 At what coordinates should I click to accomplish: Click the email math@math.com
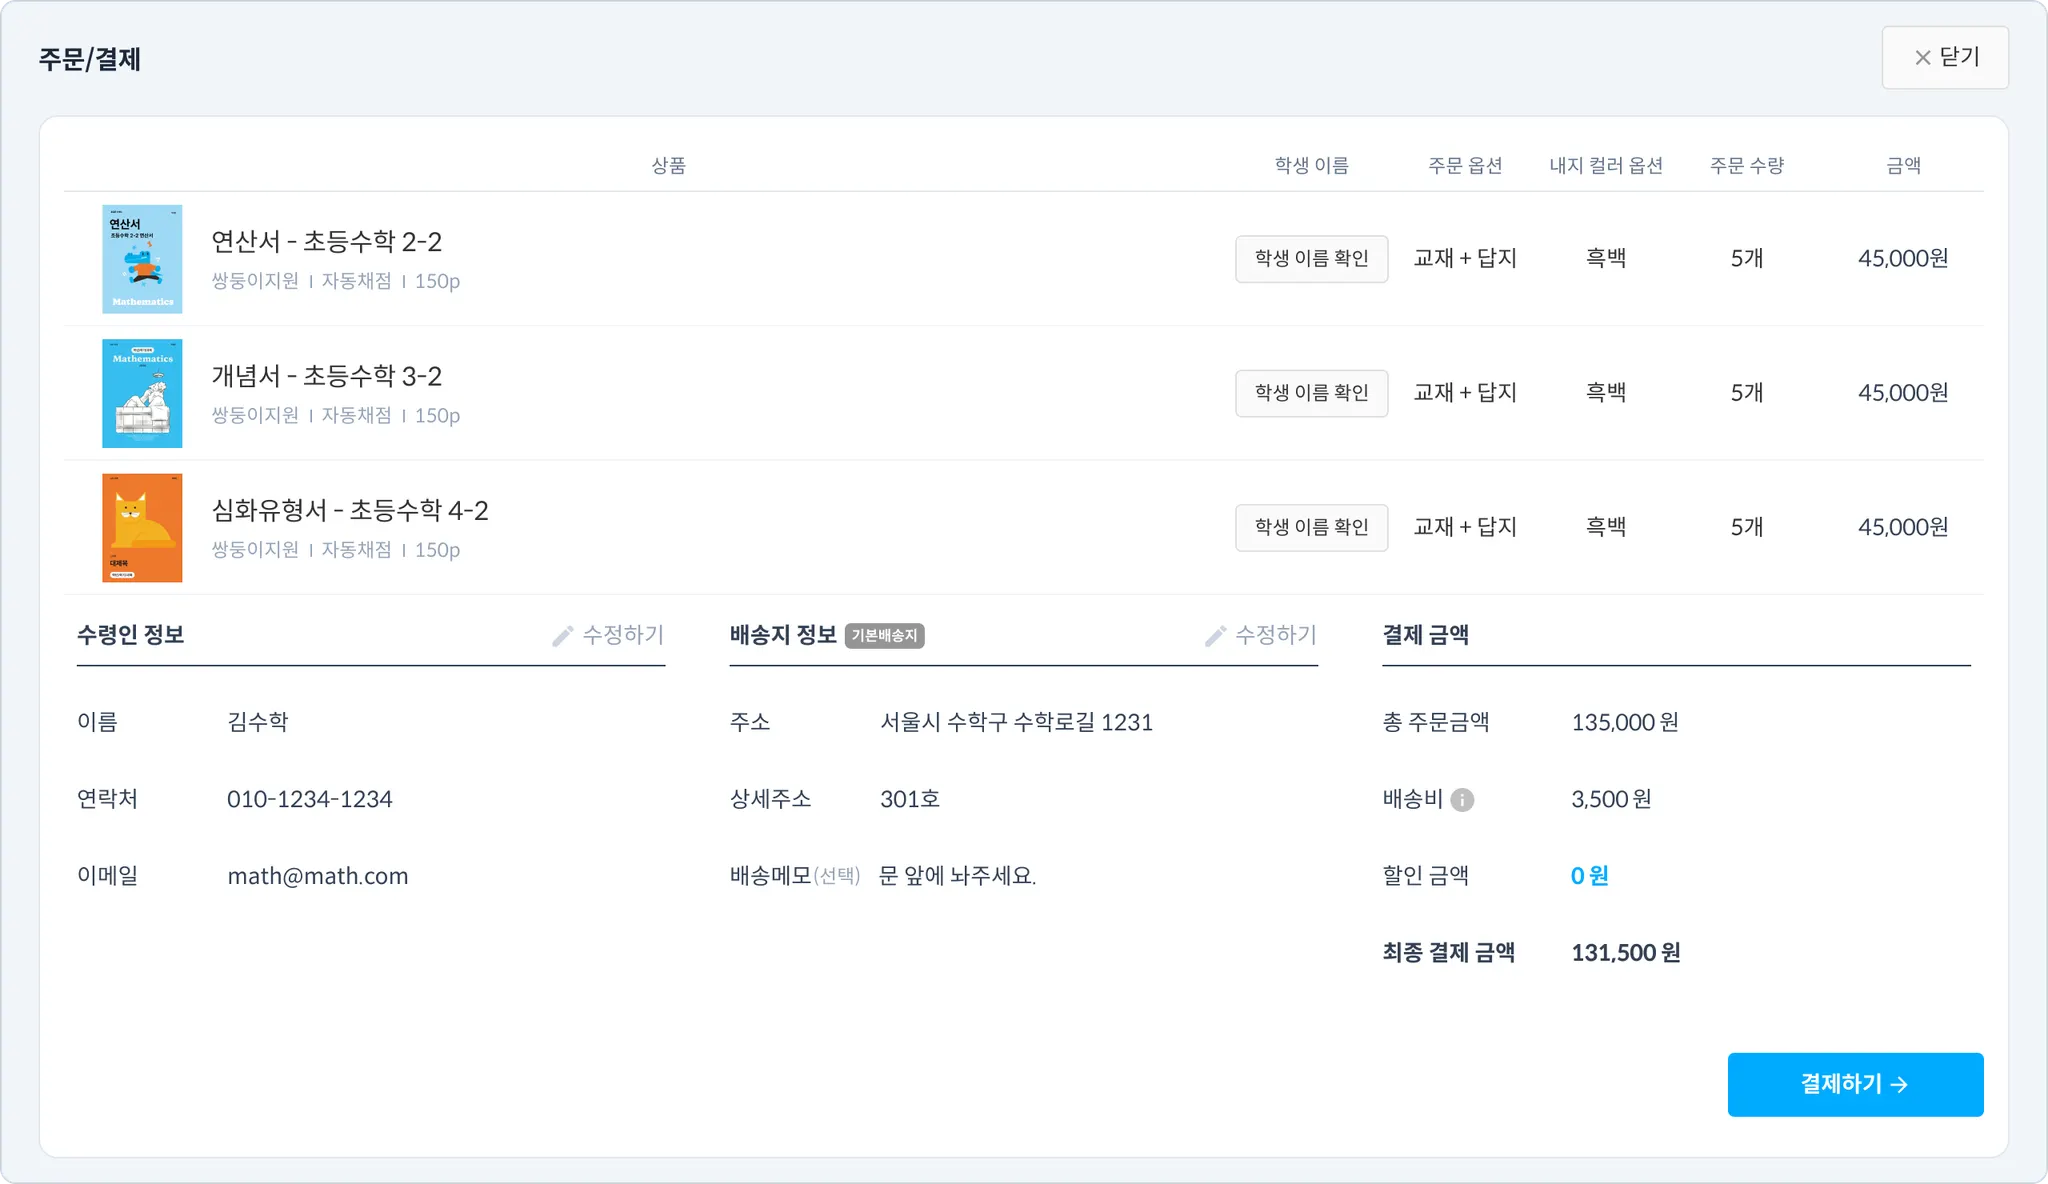[318, 876]
